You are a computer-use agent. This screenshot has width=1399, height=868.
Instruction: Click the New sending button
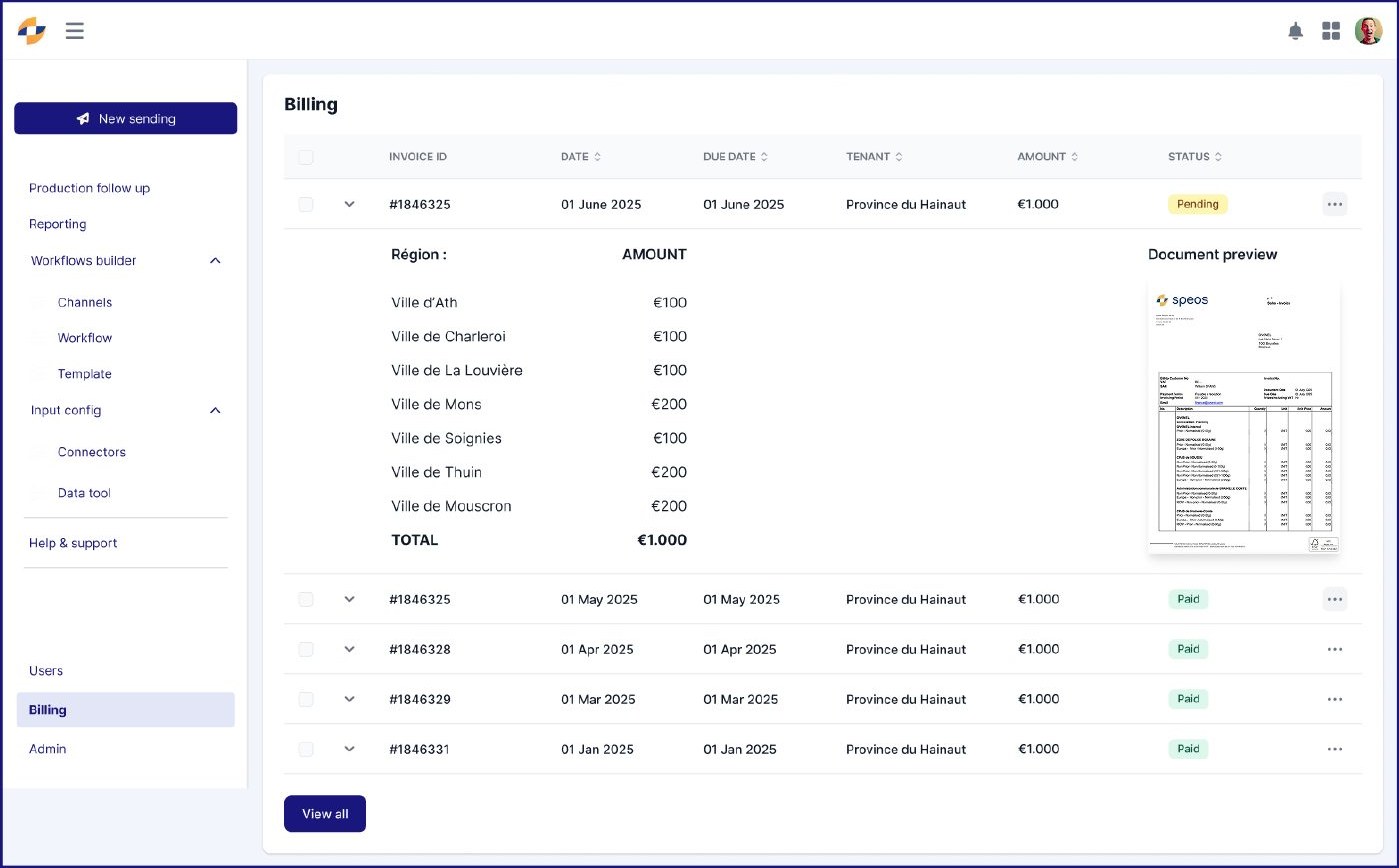(x=126, y=118)
